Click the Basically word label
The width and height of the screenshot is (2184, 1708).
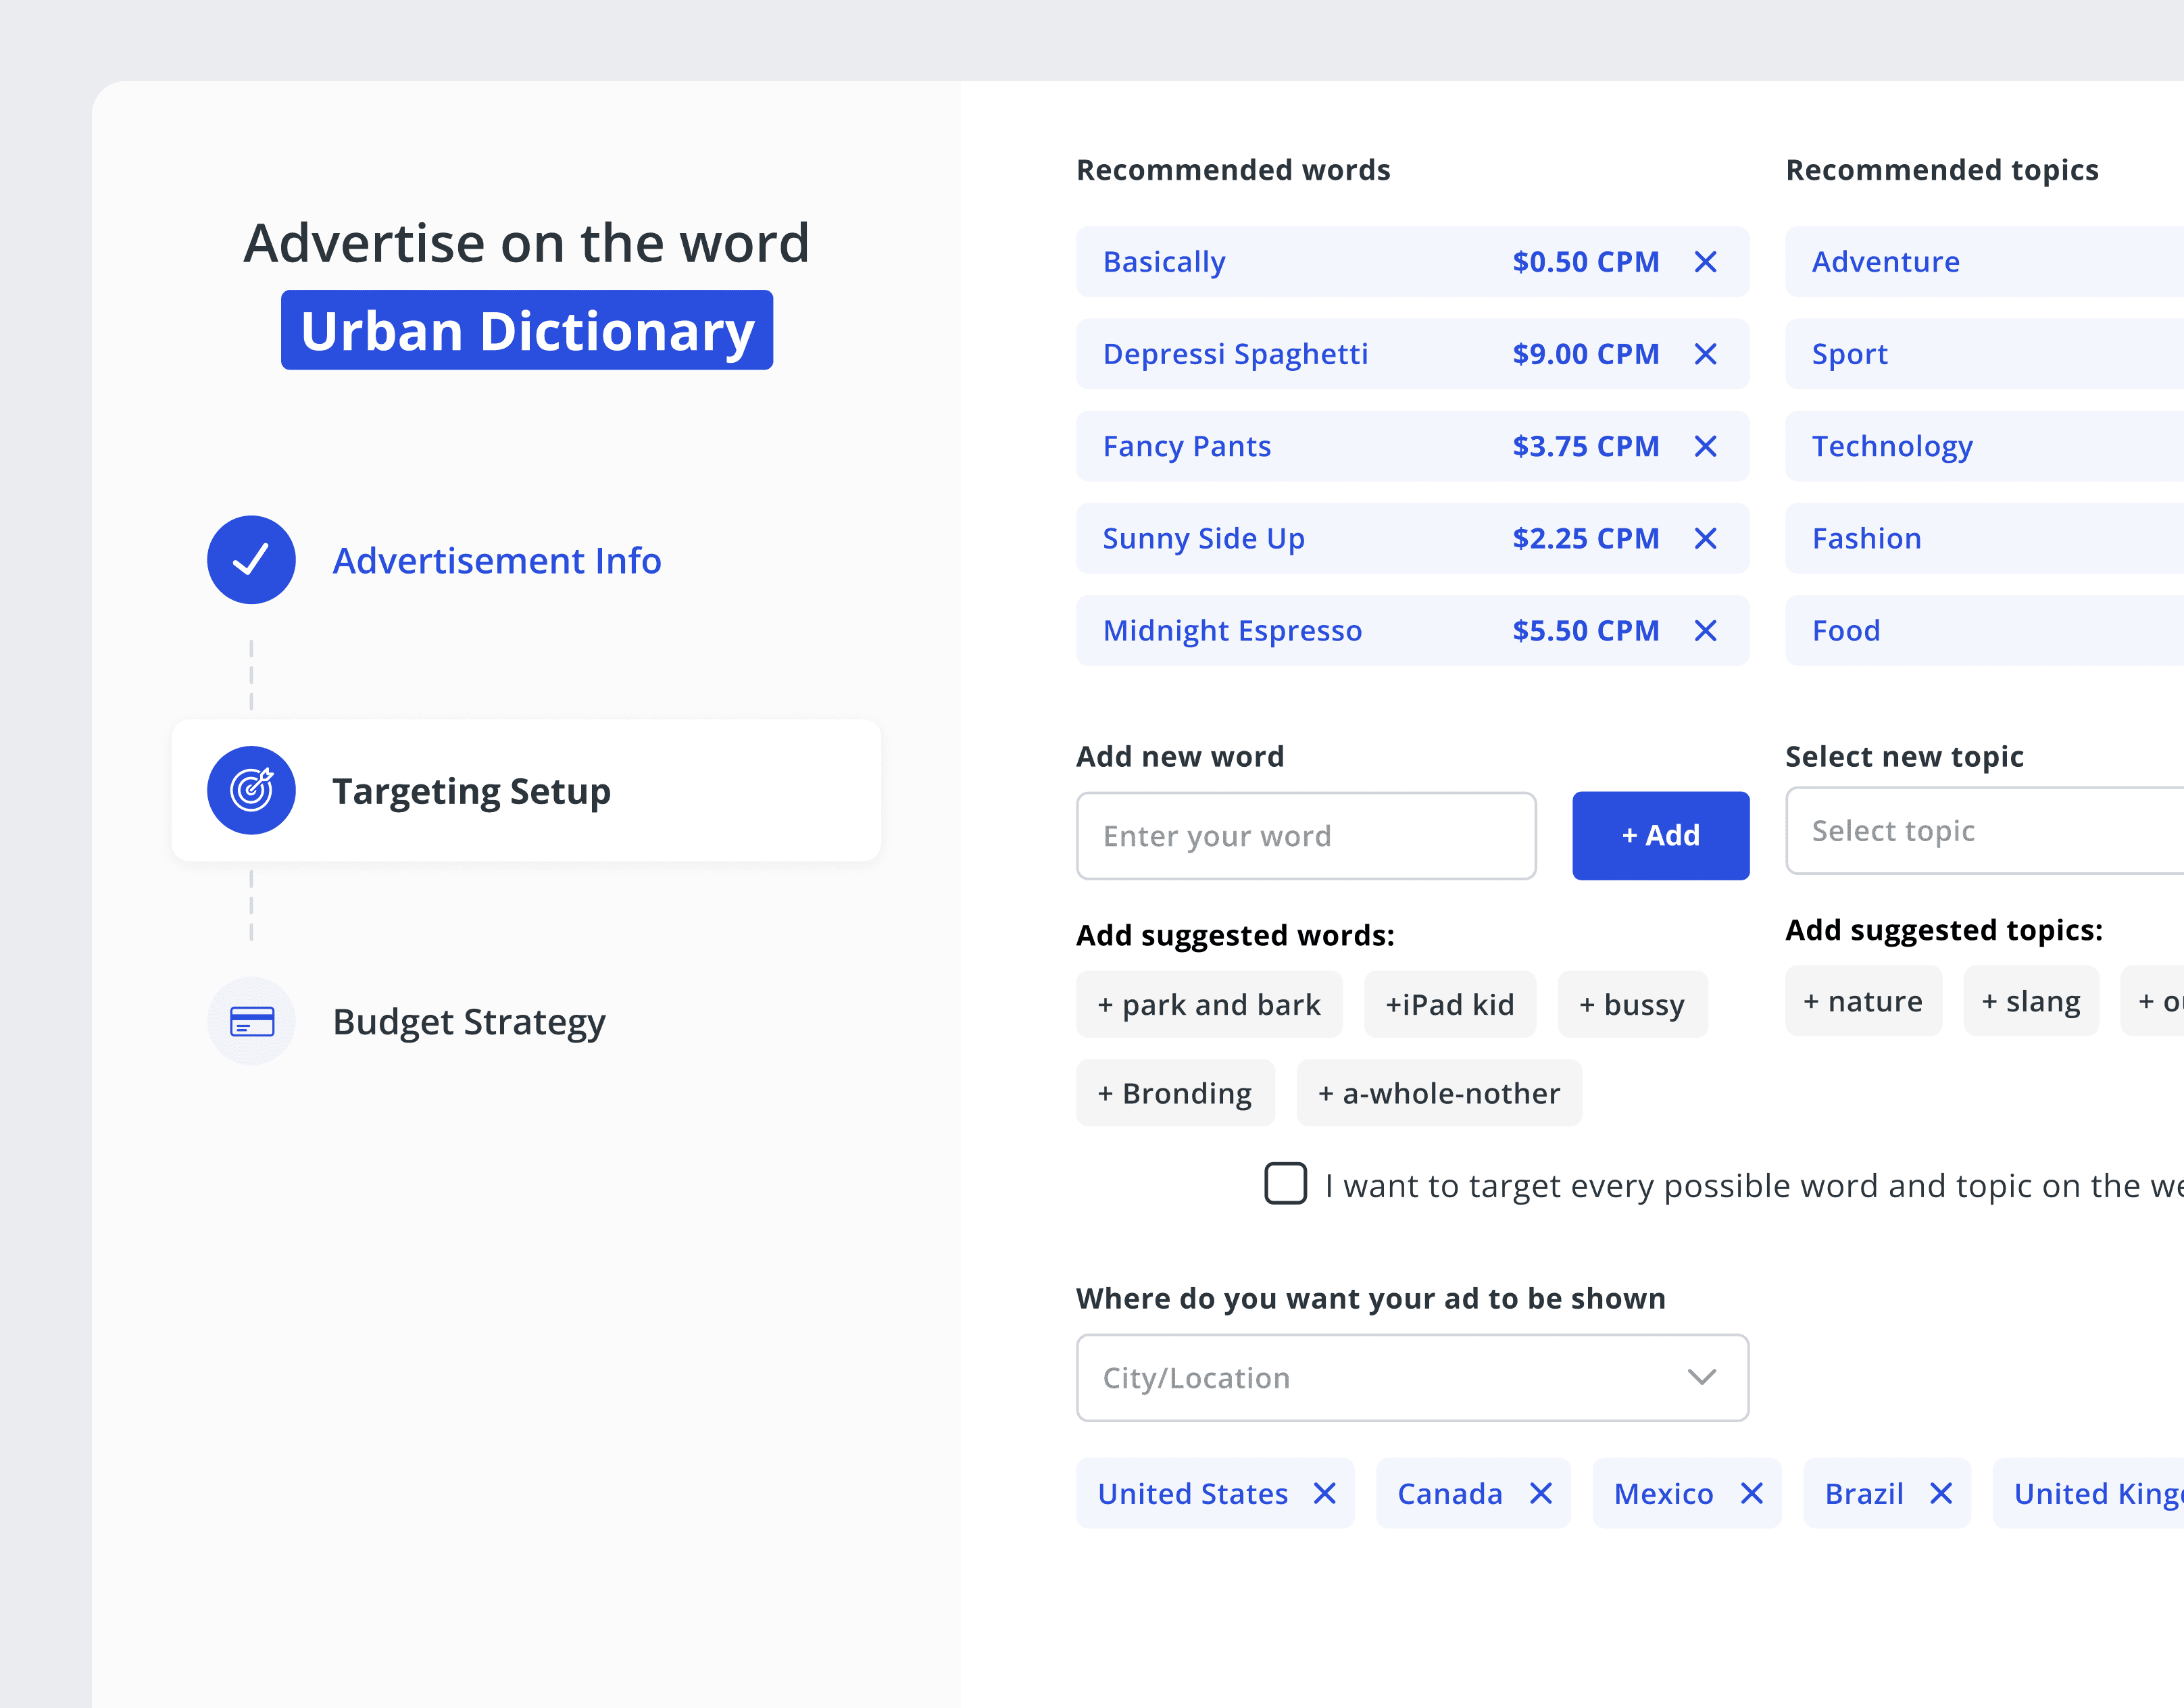[1164, 262]
